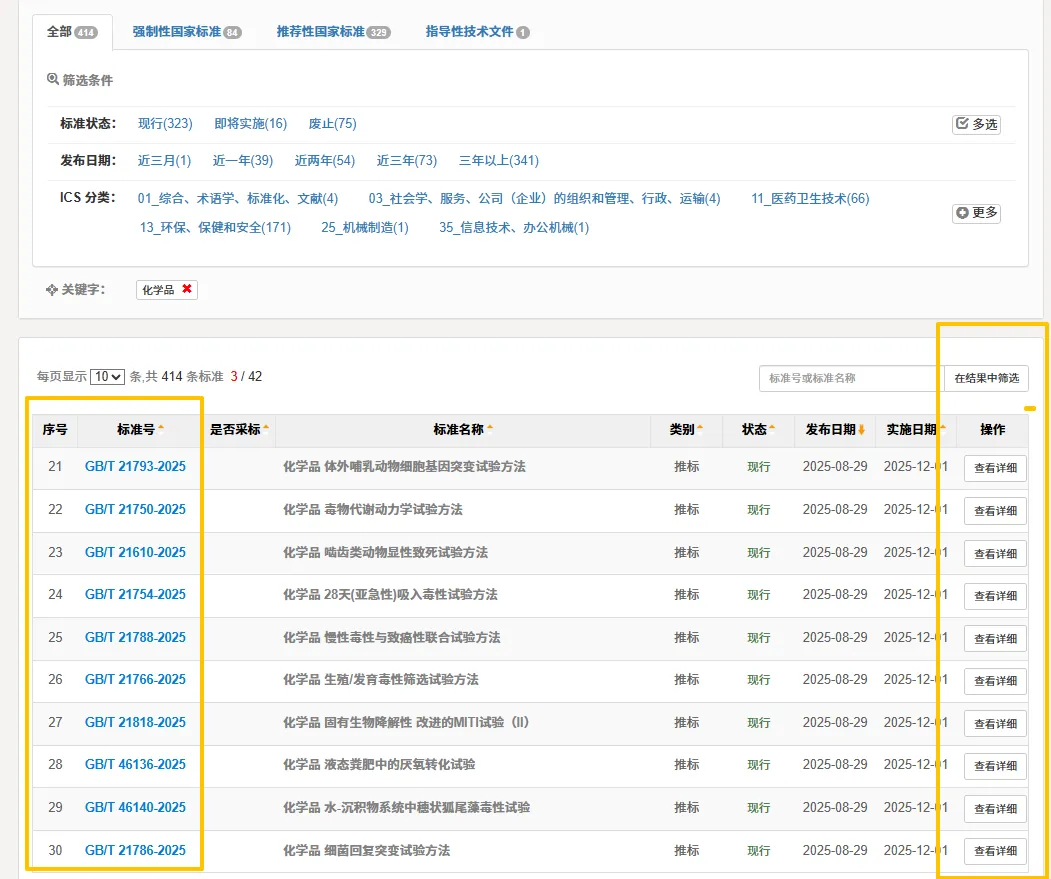Open standard GB/T 21786-2025

click(x=135, y=850)
